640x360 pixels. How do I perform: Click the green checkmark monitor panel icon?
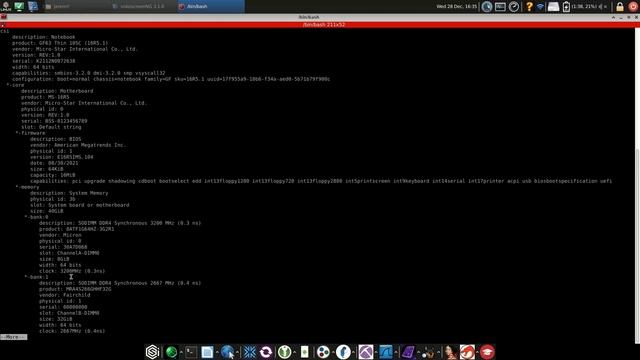tap(19, 6)
